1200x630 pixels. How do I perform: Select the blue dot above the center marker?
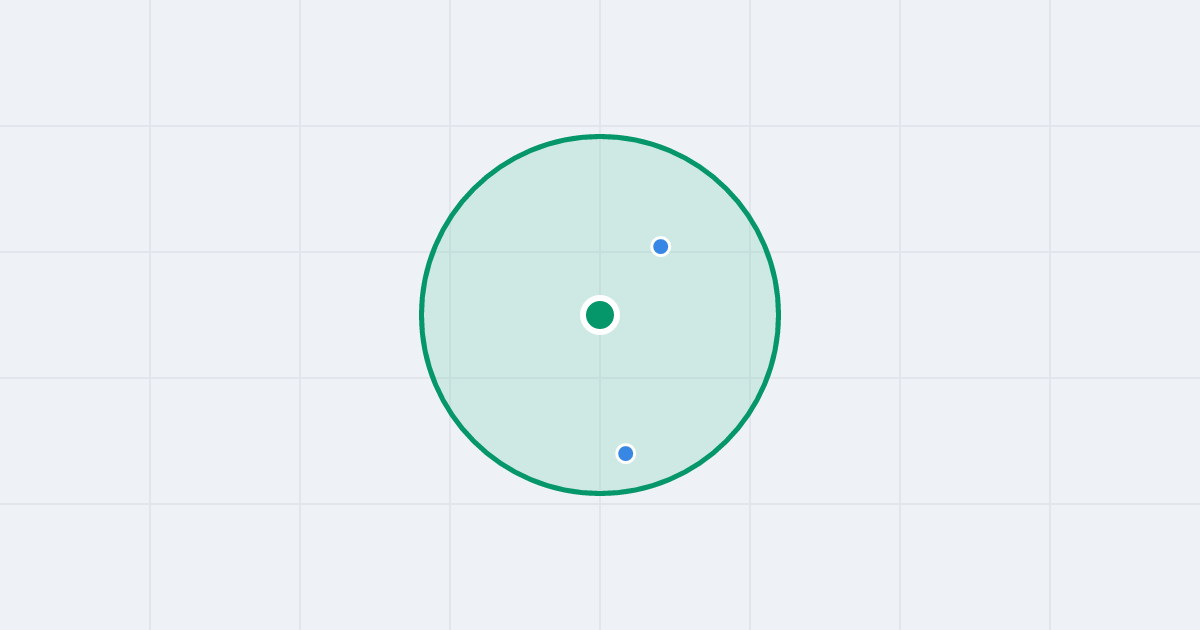click(x=660, y=246)
